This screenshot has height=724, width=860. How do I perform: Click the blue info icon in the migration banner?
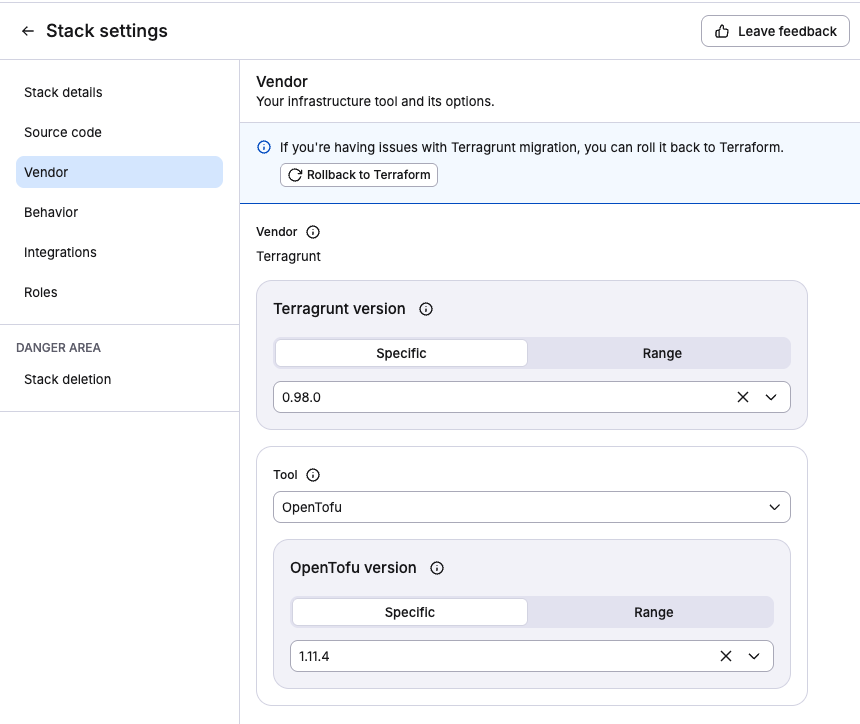263,146
